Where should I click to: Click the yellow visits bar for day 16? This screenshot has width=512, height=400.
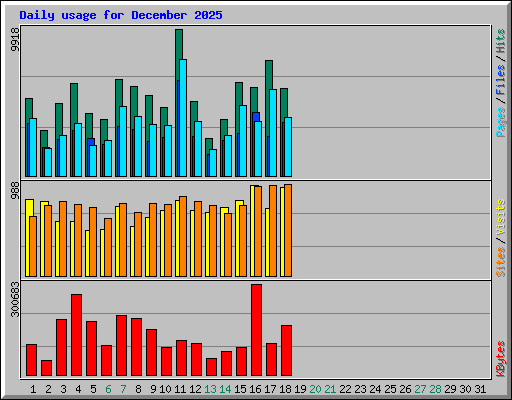[253, 231]
